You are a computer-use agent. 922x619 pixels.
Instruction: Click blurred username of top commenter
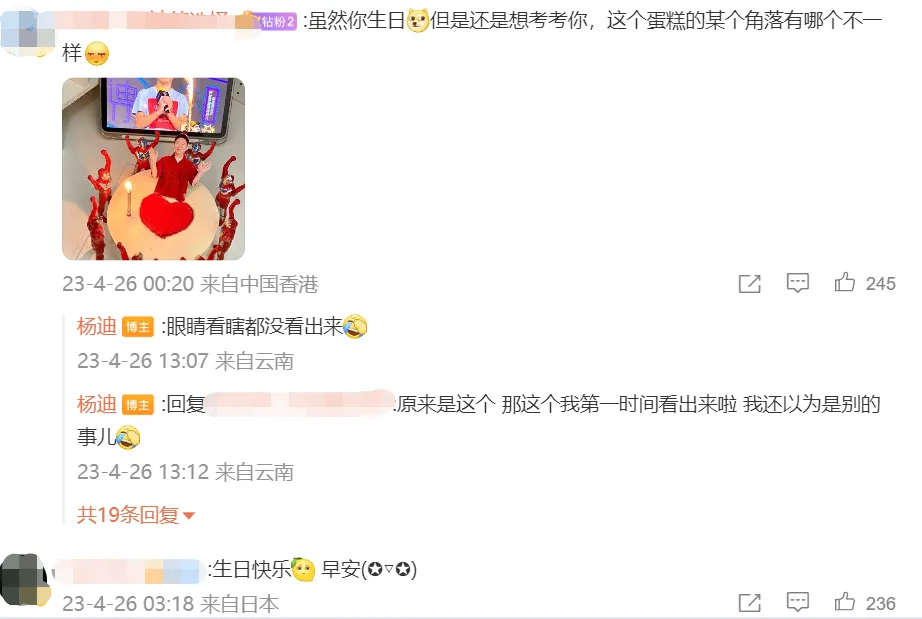156,21
